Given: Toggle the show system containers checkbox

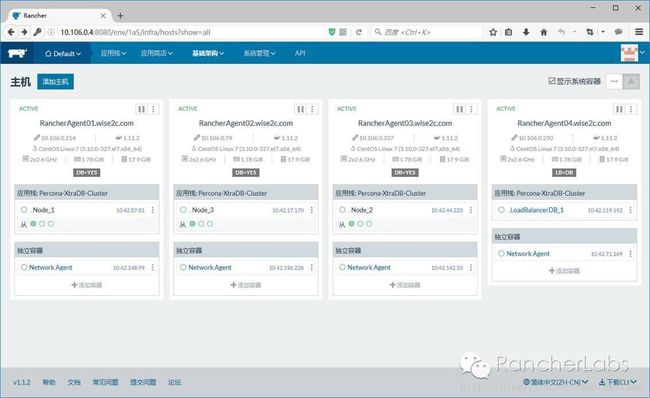Looking at the screenshot, I should [x=552, y=81].
